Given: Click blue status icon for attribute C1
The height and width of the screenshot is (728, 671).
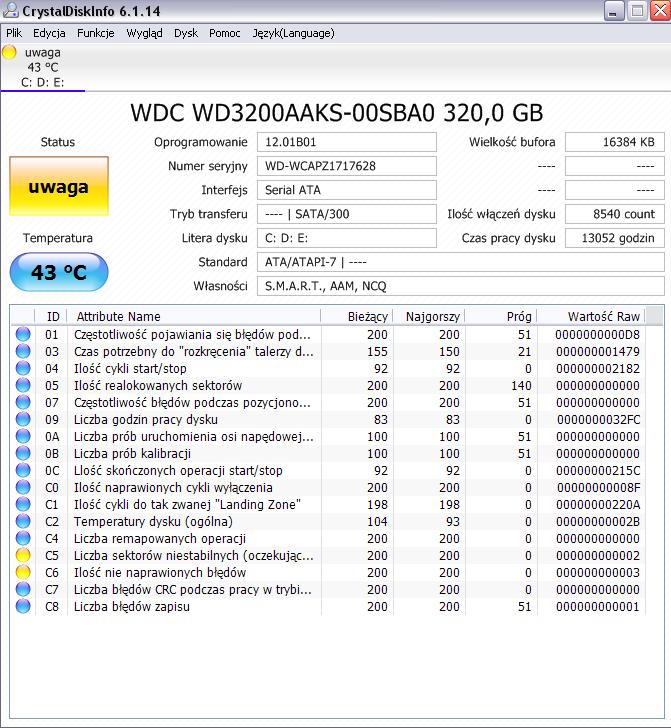Looking at the screenshot, I should point(23,504).
